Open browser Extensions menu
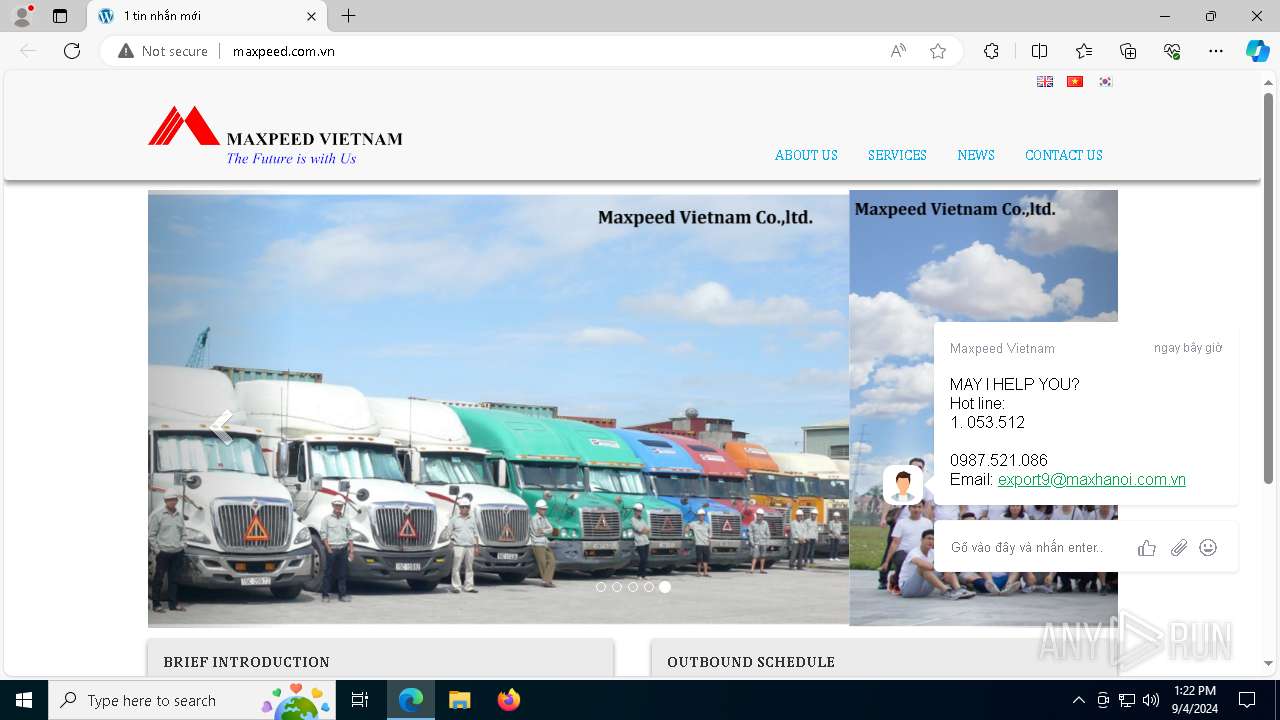1280x720 pixels. point(991,51)
